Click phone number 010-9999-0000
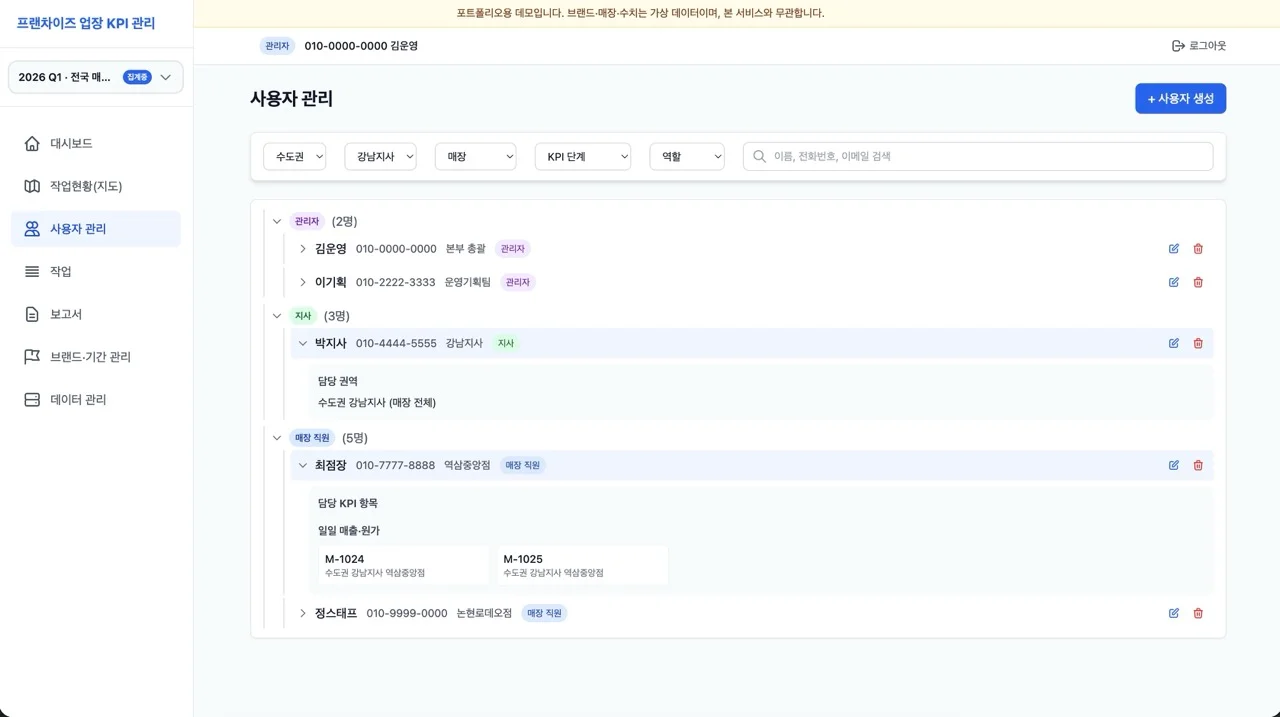This screenshot has width=1280, height=717. coord(407,613)
